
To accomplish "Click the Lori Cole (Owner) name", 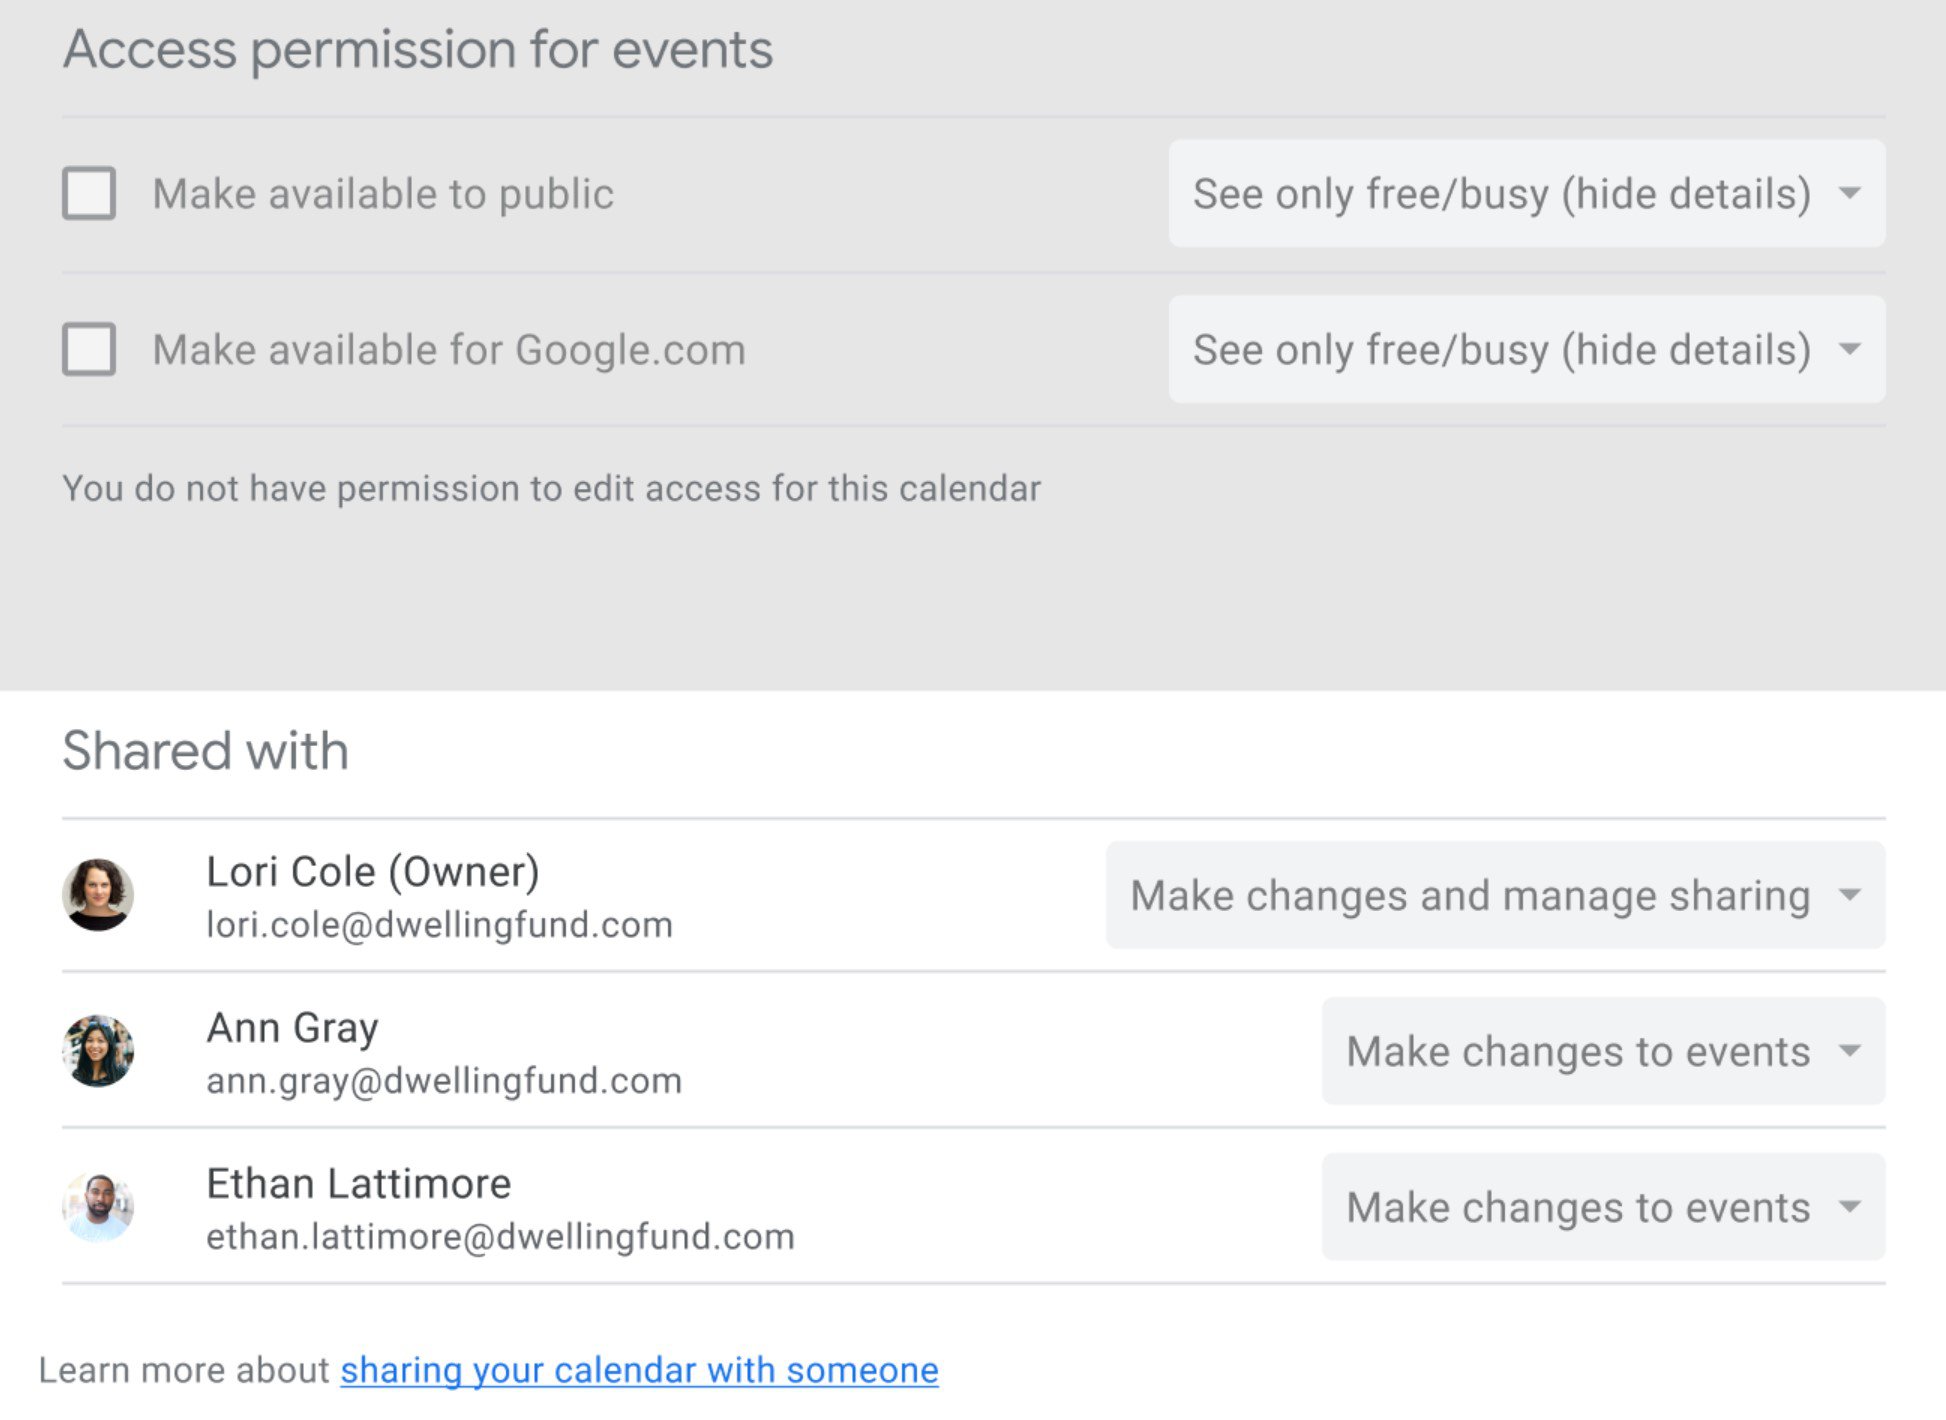I will click(x=373, y=872).
